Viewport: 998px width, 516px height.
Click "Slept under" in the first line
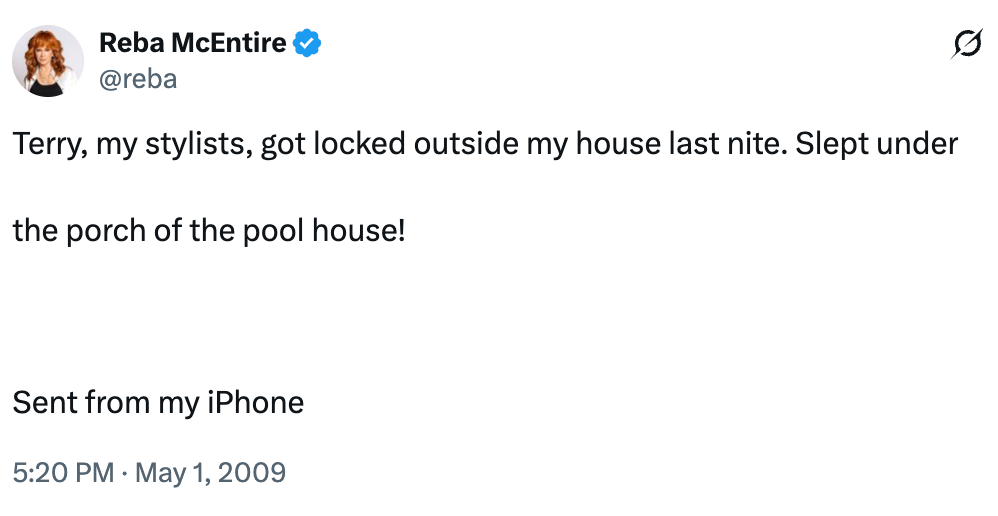coord(876,144)
